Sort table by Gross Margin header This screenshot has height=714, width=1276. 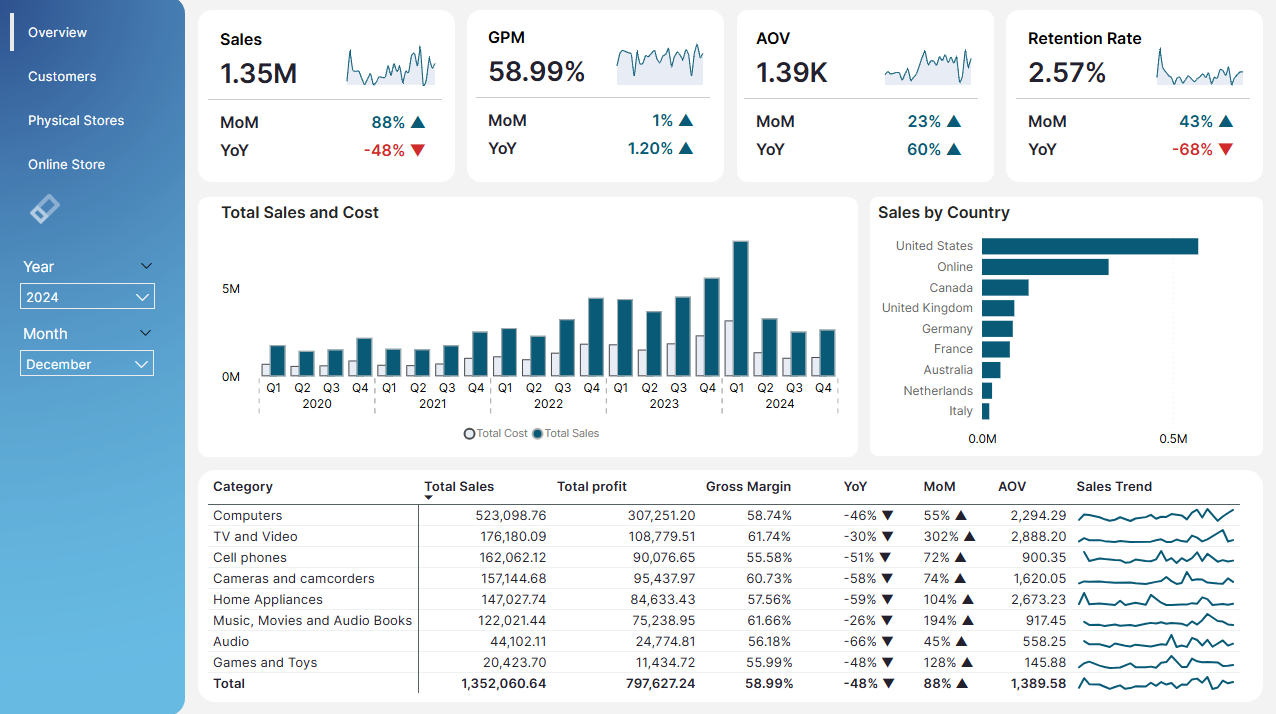748,487
